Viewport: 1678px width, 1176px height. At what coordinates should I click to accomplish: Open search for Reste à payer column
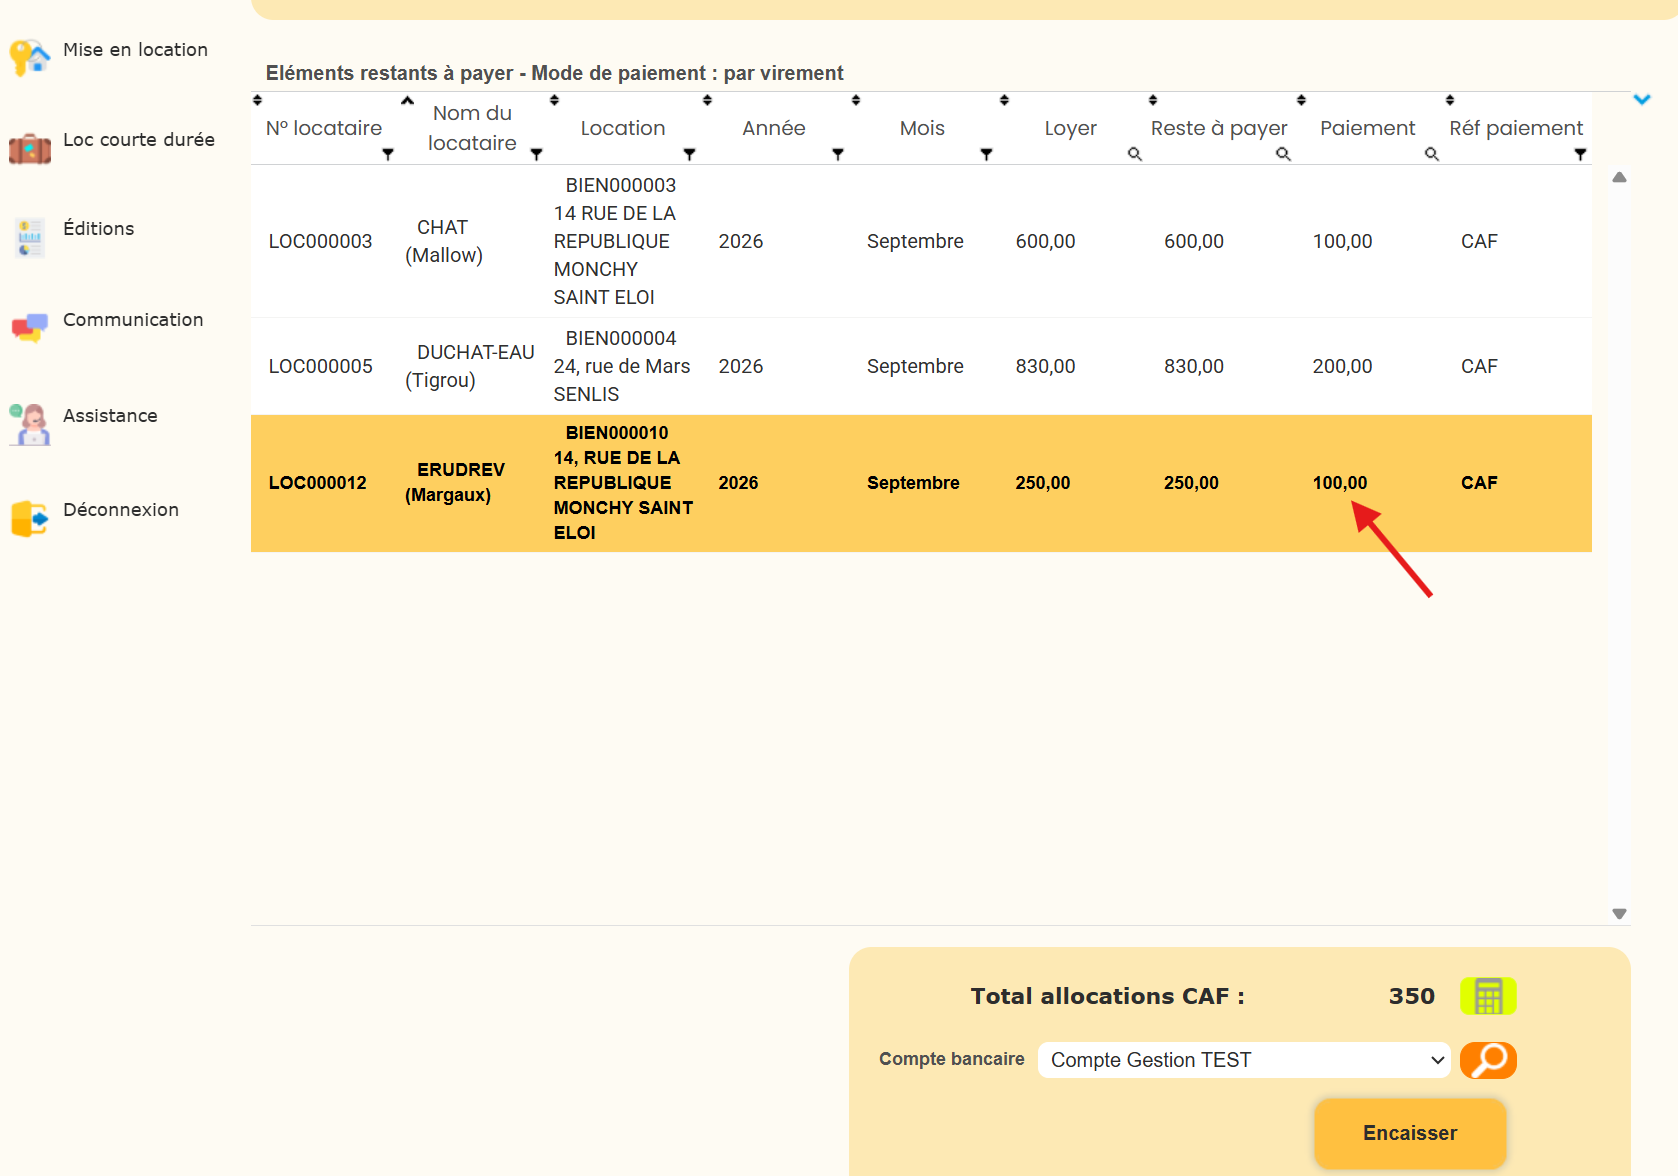(1283, 154)
